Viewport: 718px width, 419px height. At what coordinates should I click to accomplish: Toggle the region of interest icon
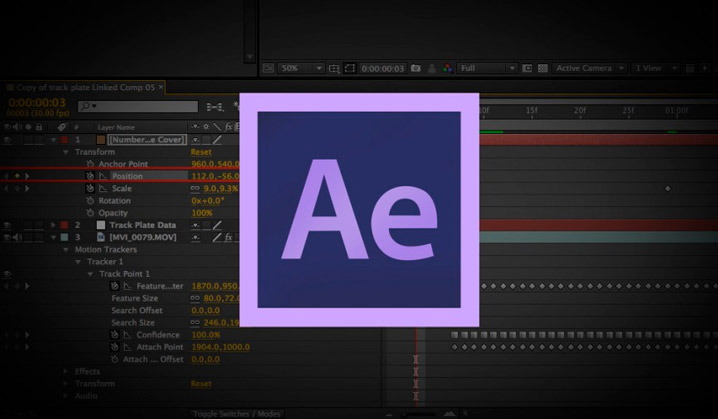point(350,68)
